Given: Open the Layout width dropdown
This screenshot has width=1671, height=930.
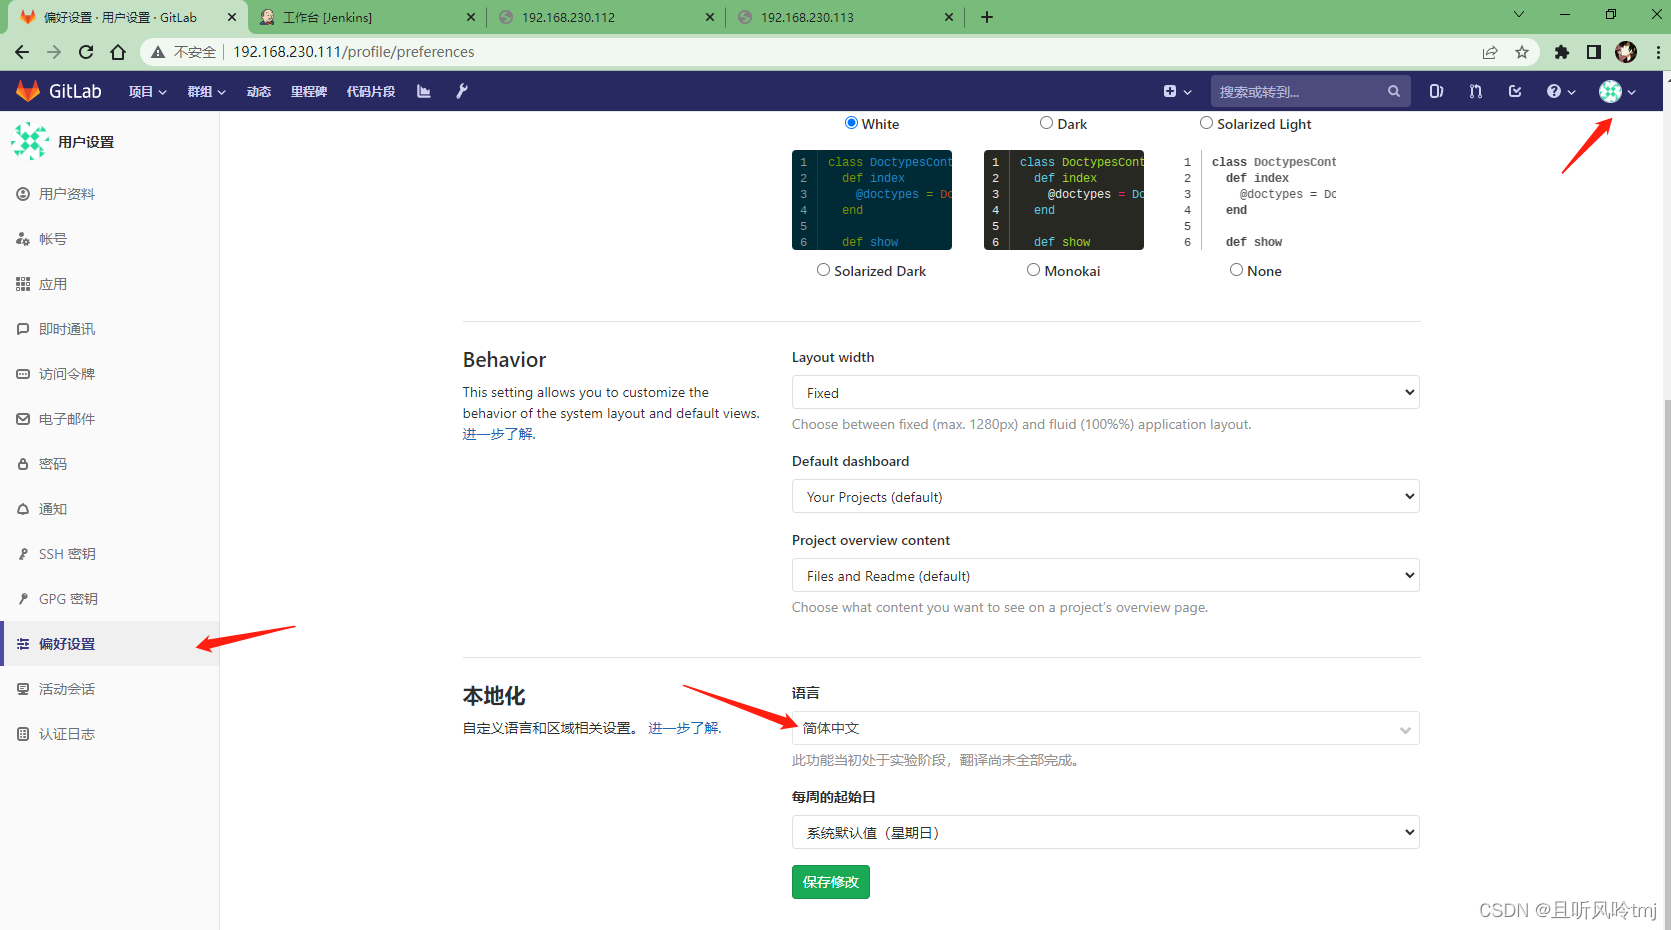Looking at the screenshot, I should [1105, 392].
